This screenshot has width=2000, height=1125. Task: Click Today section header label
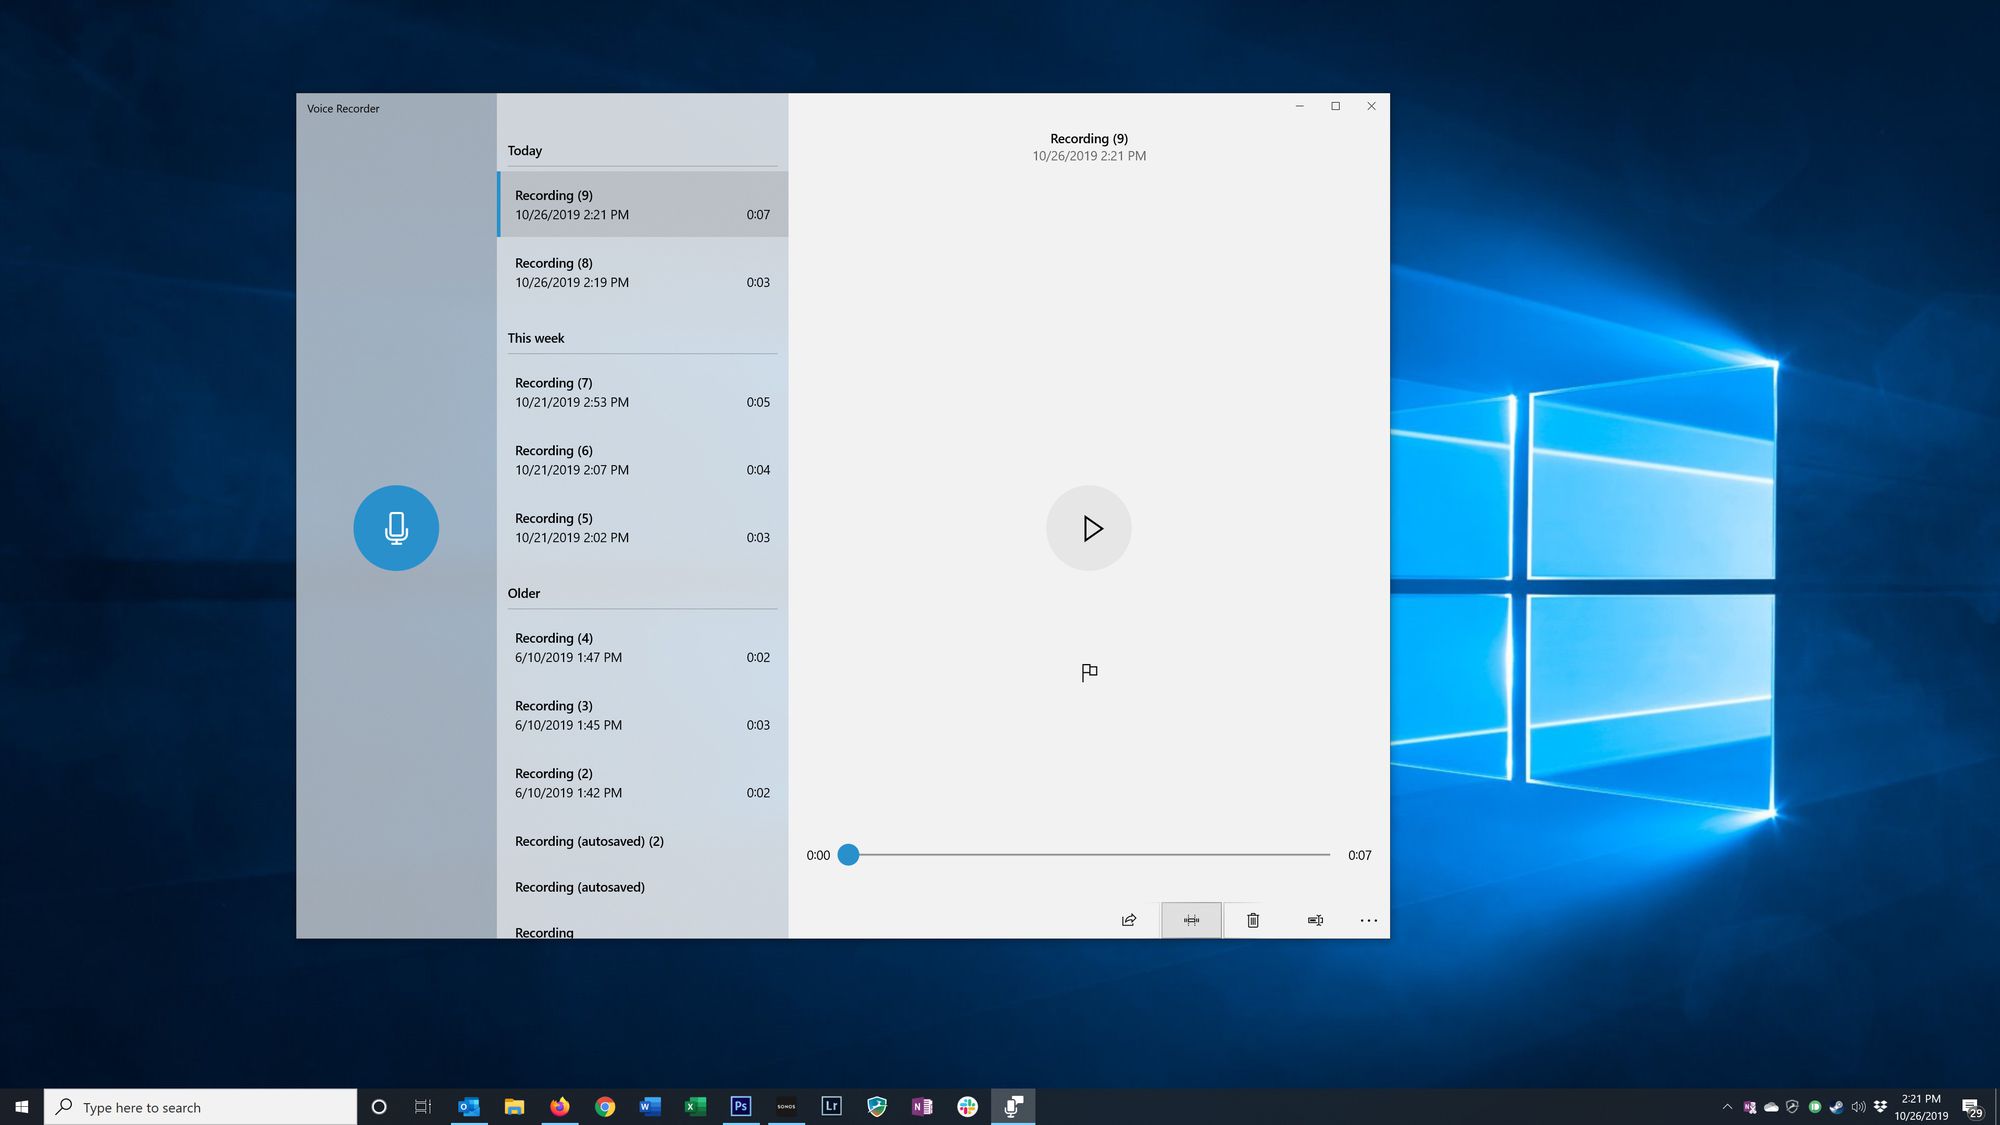(x=525, y=150)
